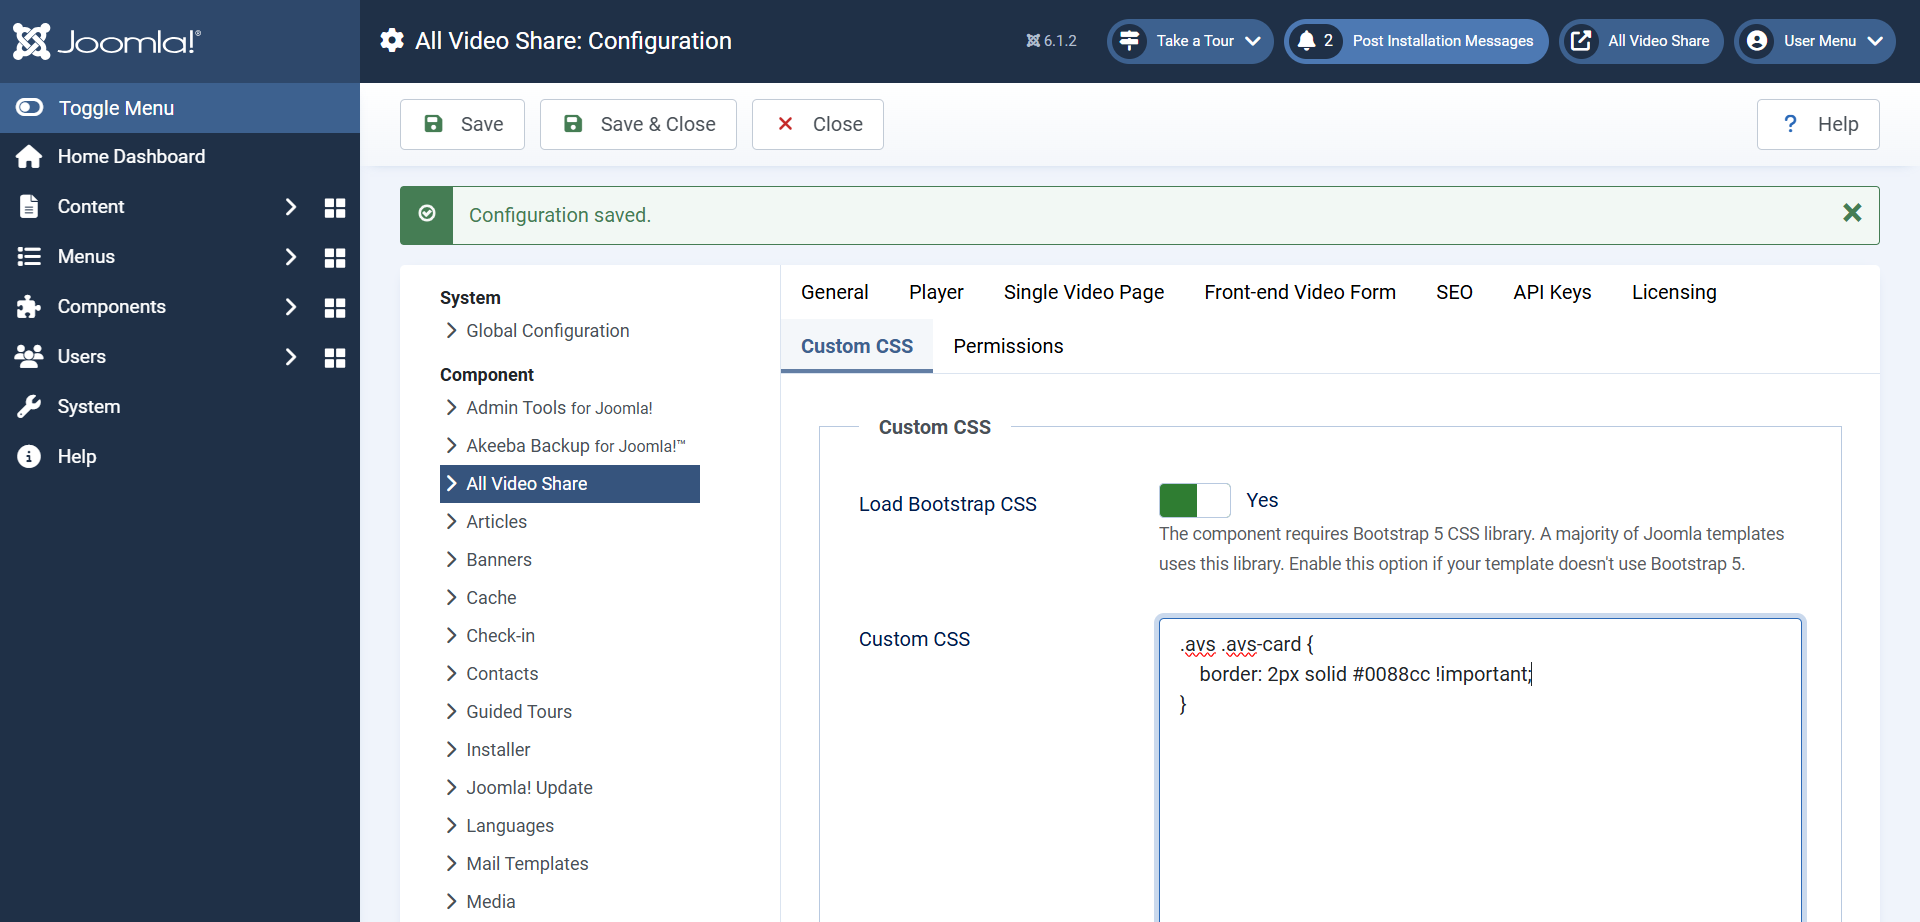Open Contacts configuration
1920x922 pixels.
502,674
